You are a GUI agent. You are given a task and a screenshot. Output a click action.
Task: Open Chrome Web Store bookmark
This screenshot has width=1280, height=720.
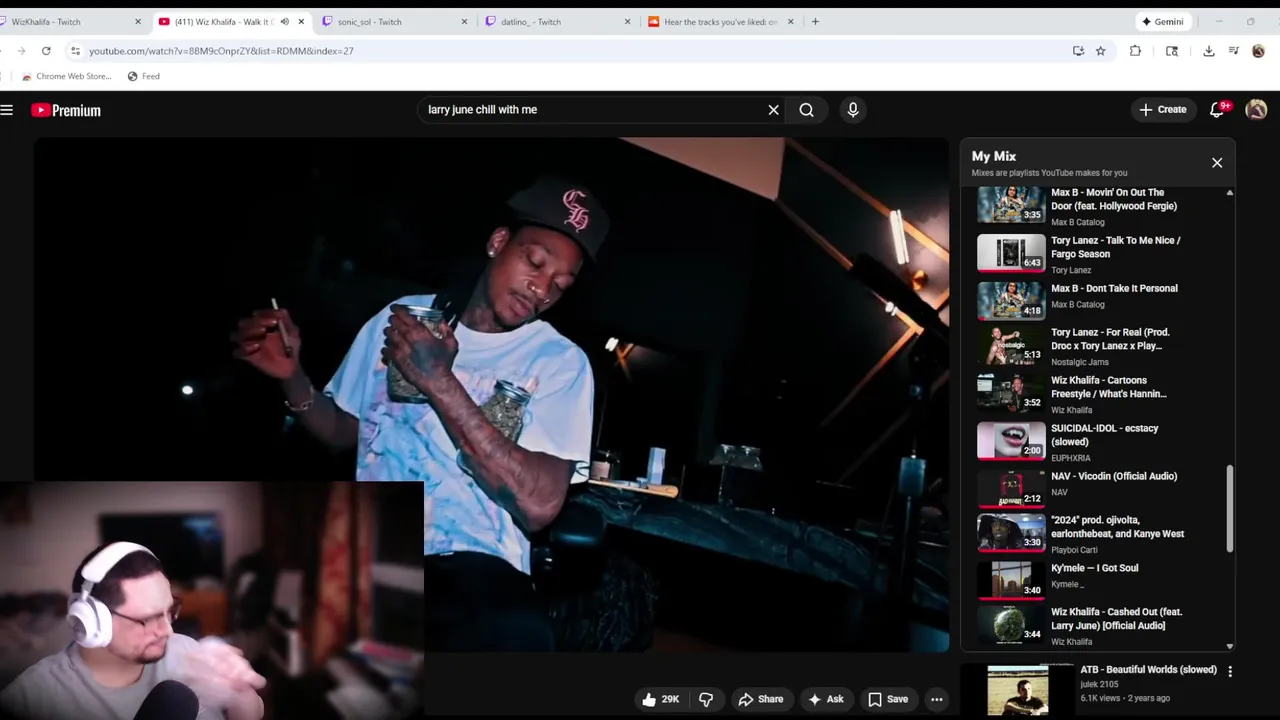[66, 76]
